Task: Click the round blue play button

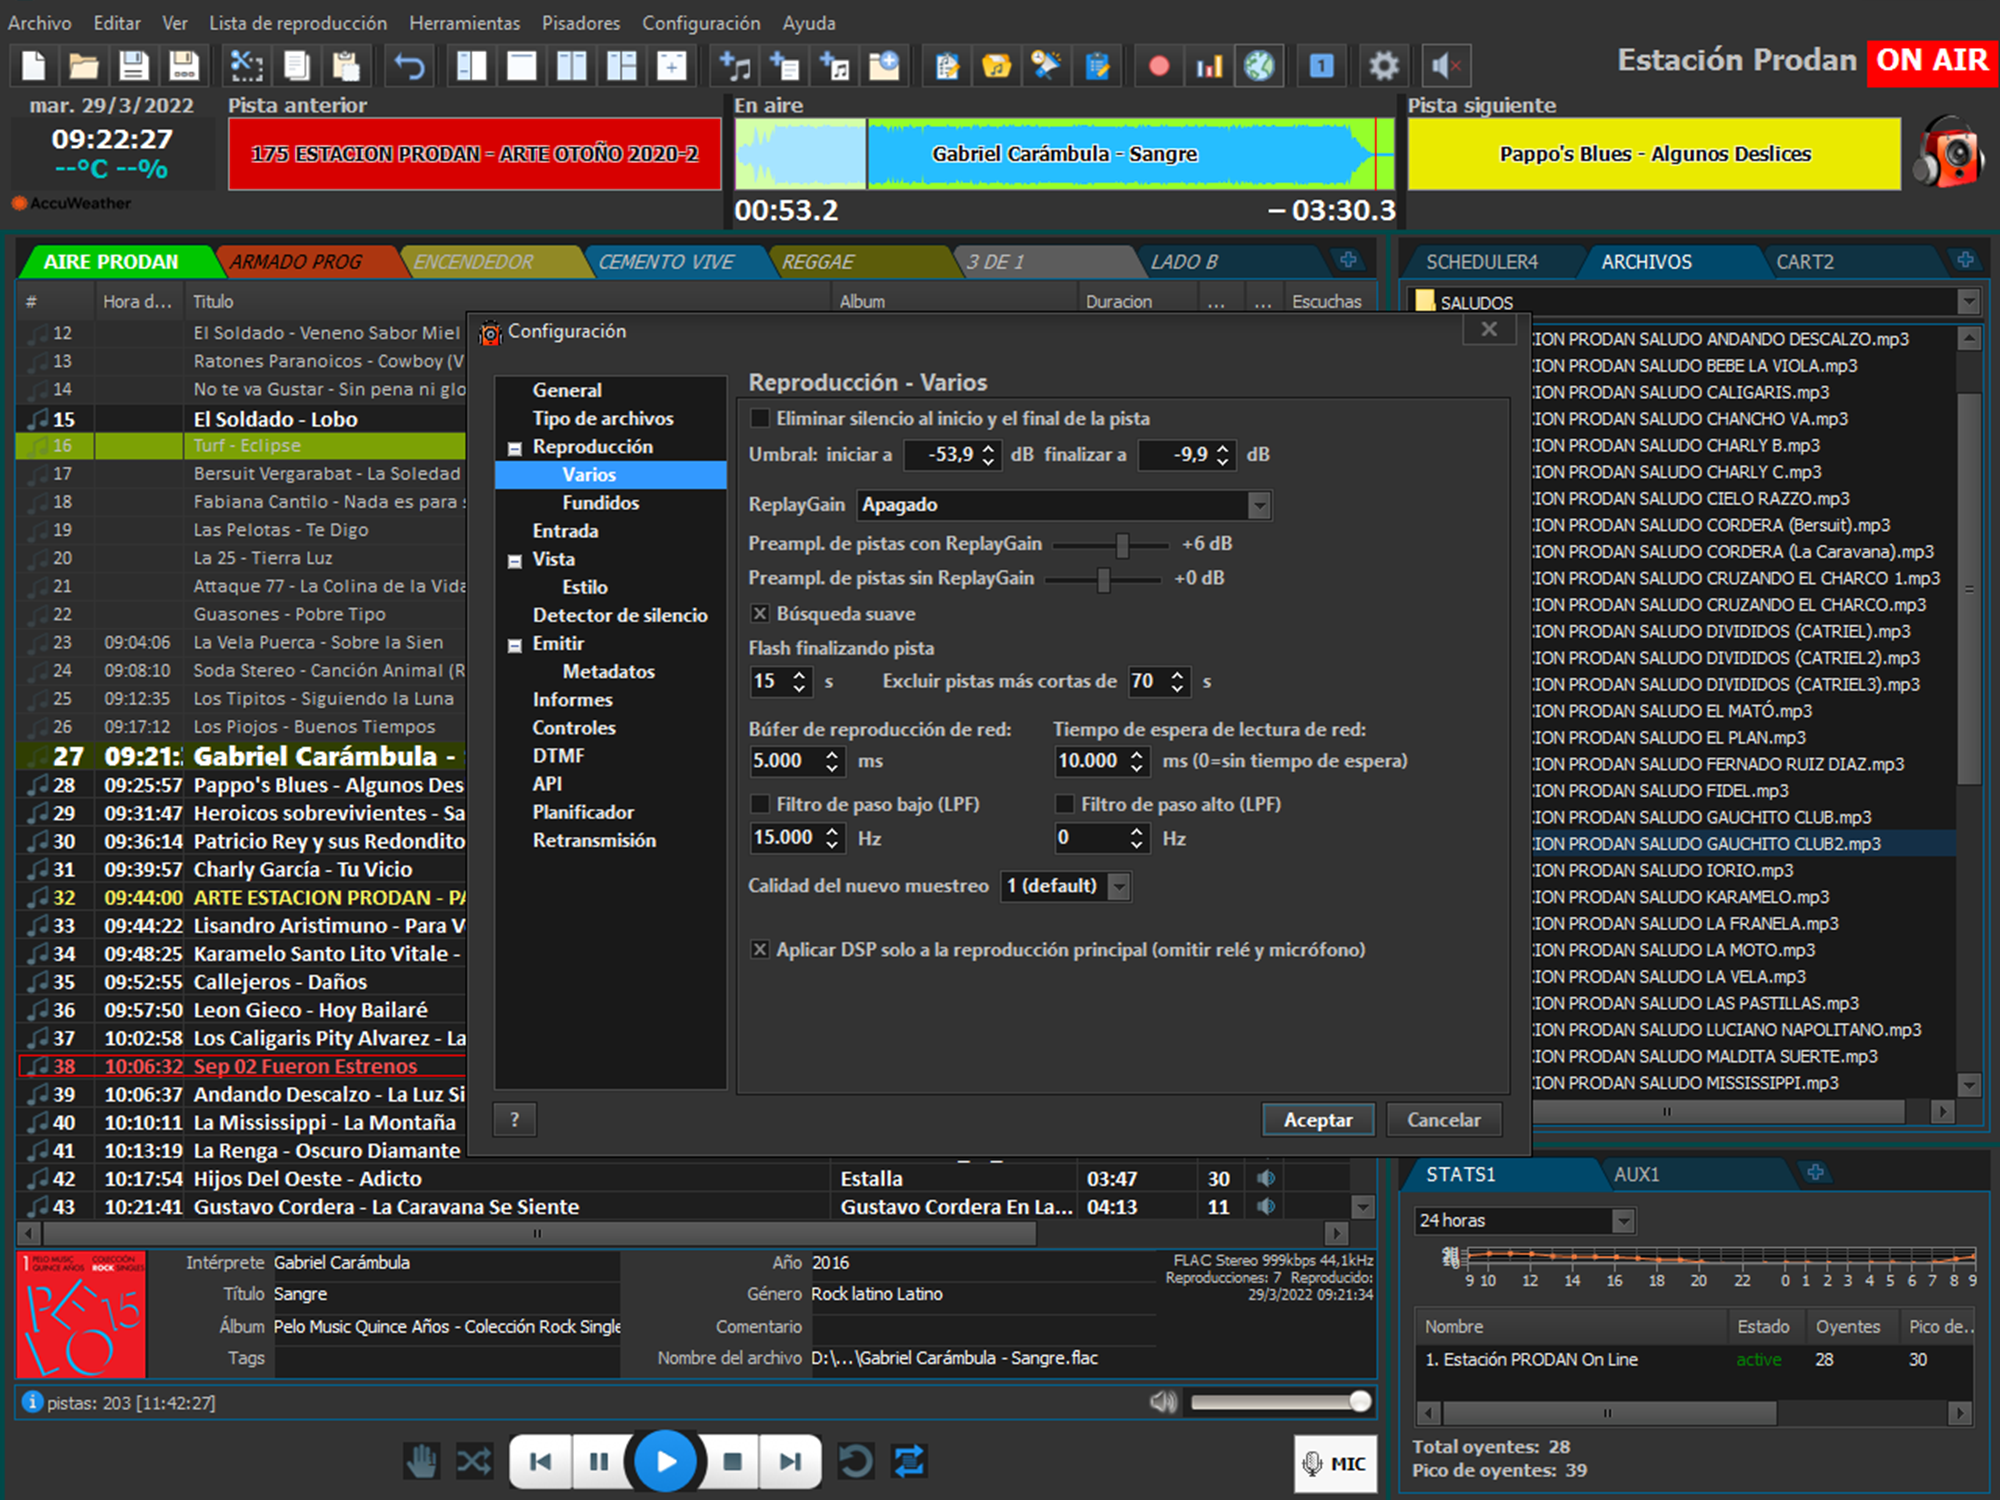Action: point(666,1461)
